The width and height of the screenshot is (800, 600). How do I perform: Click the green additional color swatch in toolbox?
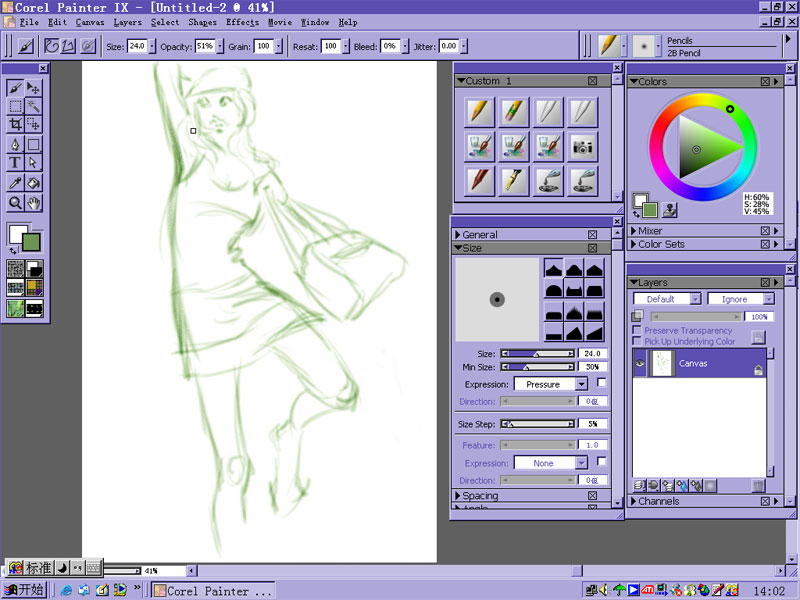[x=31, y=242]
